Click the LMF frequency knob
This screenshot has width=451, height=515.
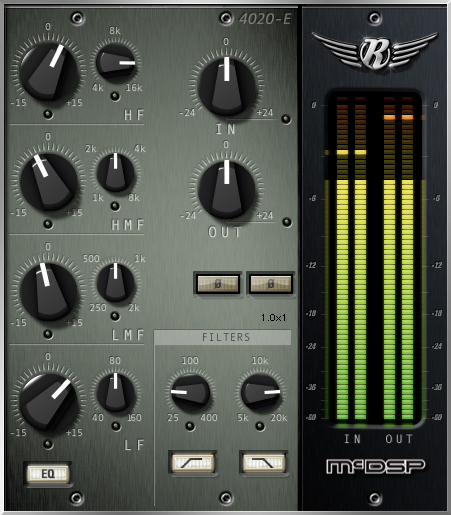[x=116, y=283]
